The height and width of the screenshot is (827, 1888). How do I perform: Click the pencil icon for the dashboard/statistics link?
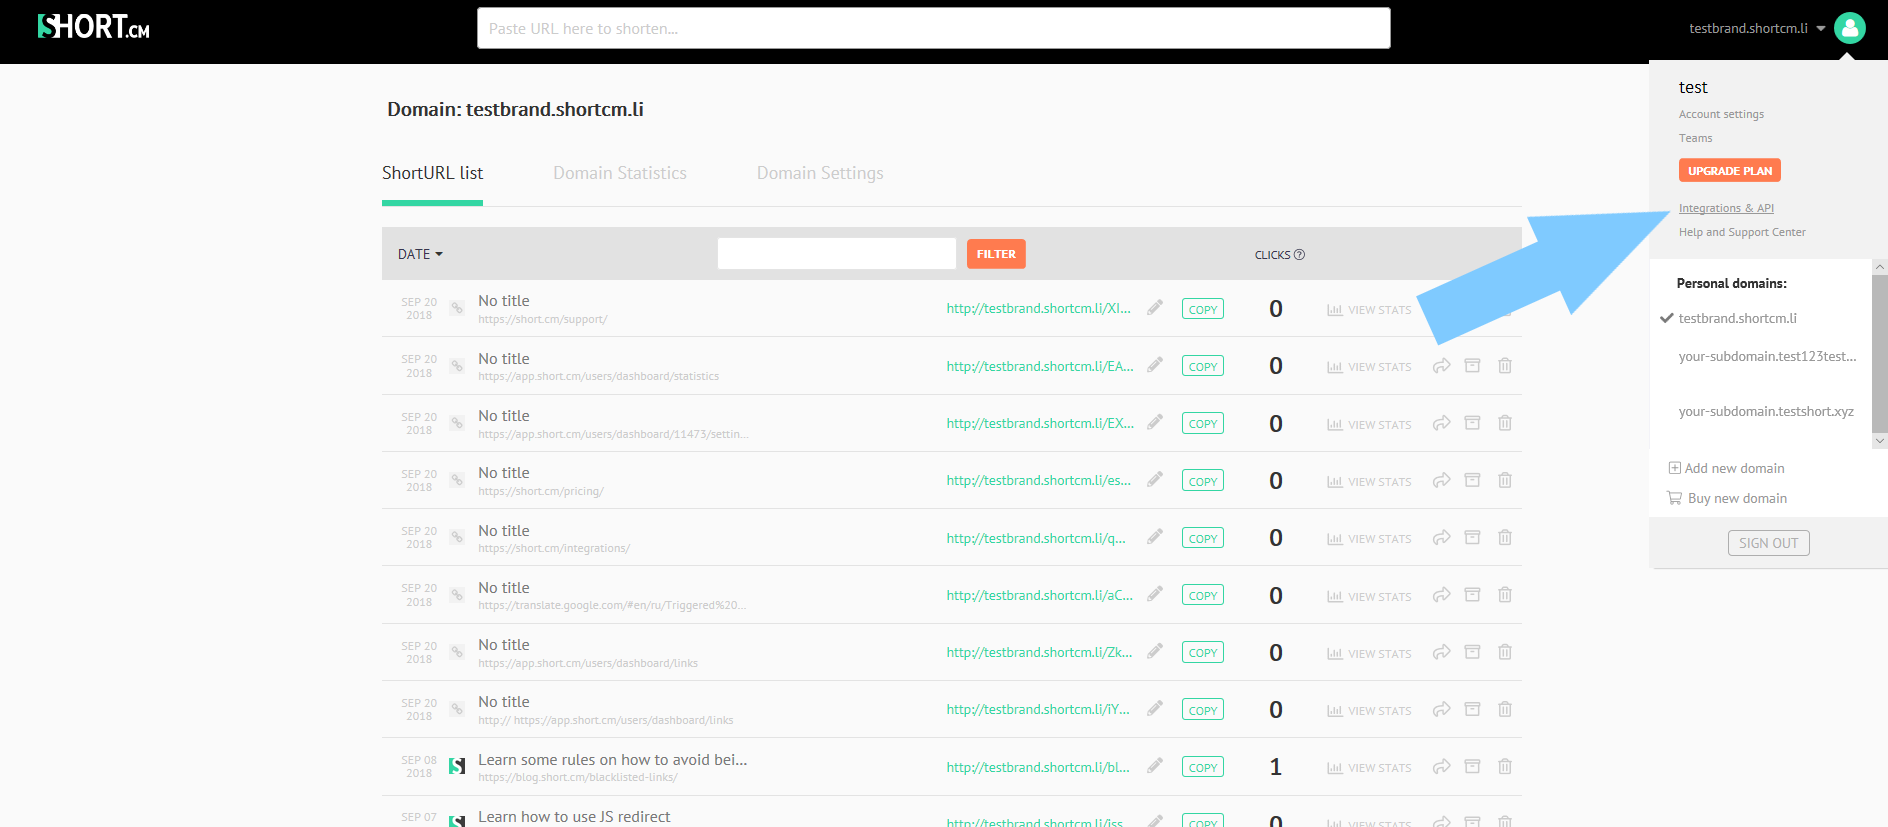(1155, 365)
